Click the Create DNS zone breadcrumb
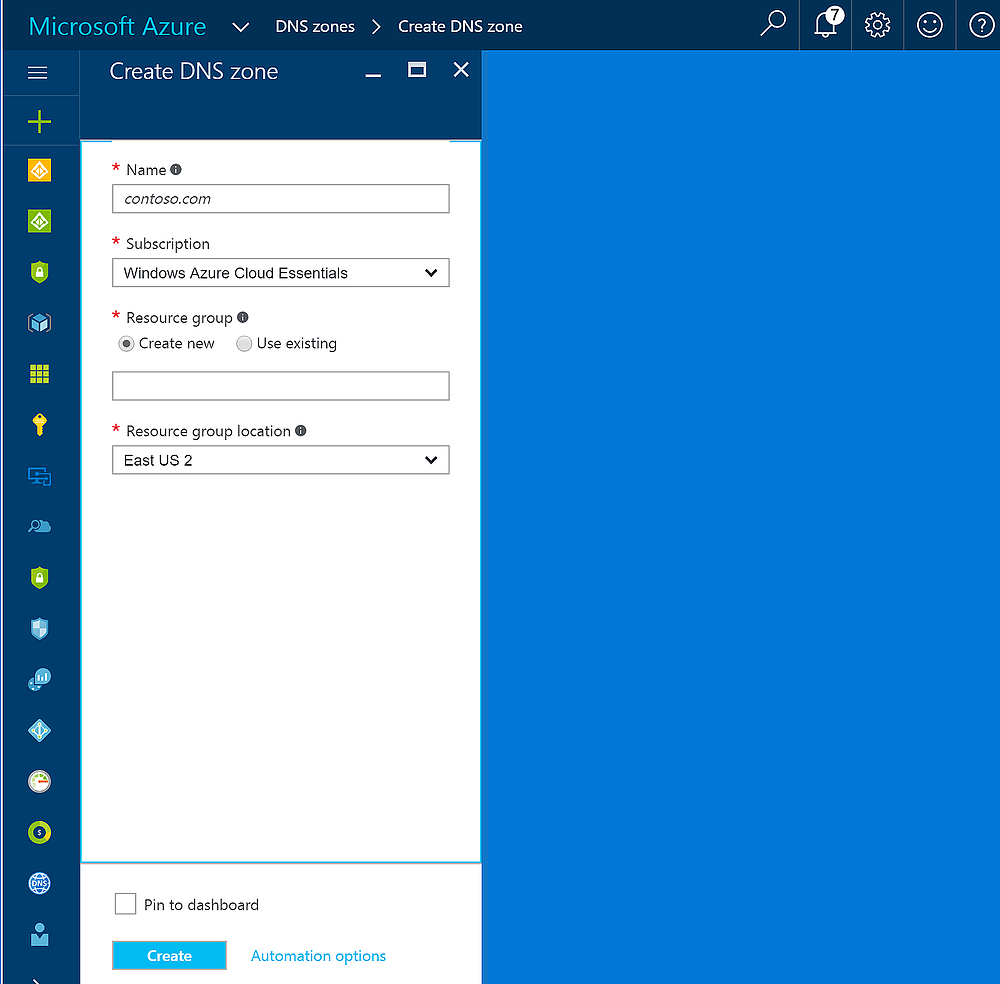Image resolution: width=1000 pixels, height=984 pixels. click(460, 27)
